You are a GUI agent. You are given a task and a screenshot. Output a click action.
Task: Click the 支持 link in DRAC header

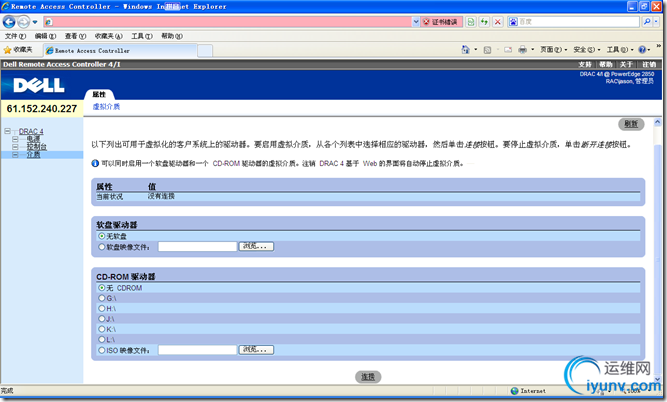[585, 65]
